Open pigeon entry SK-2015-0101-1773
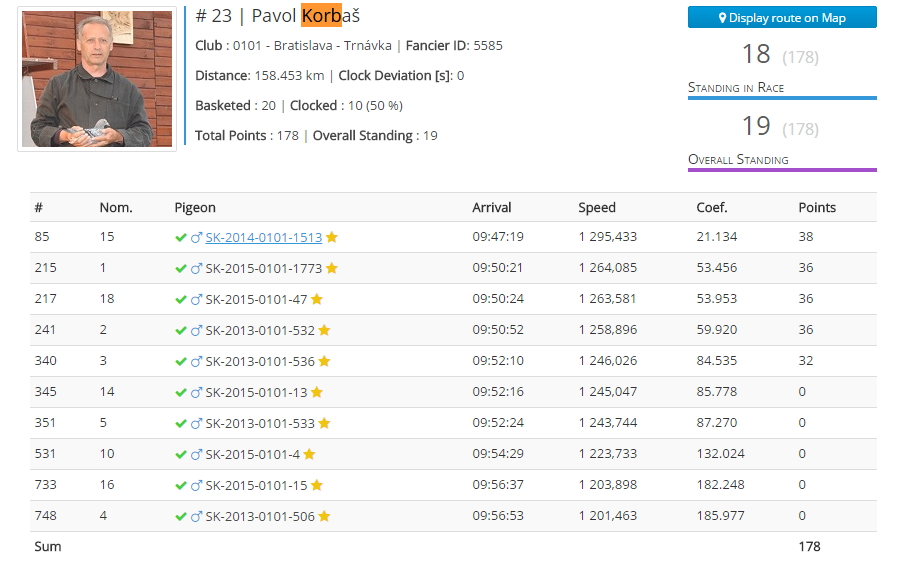 tap(263, 269)
